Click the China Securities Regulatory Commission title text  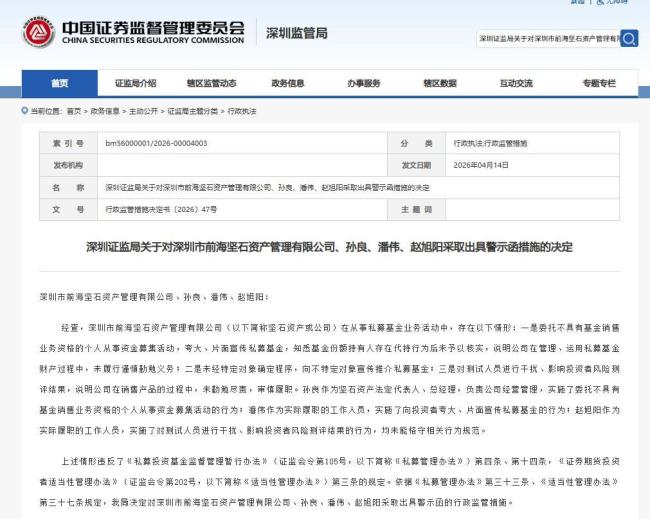[x=153, y=32]
